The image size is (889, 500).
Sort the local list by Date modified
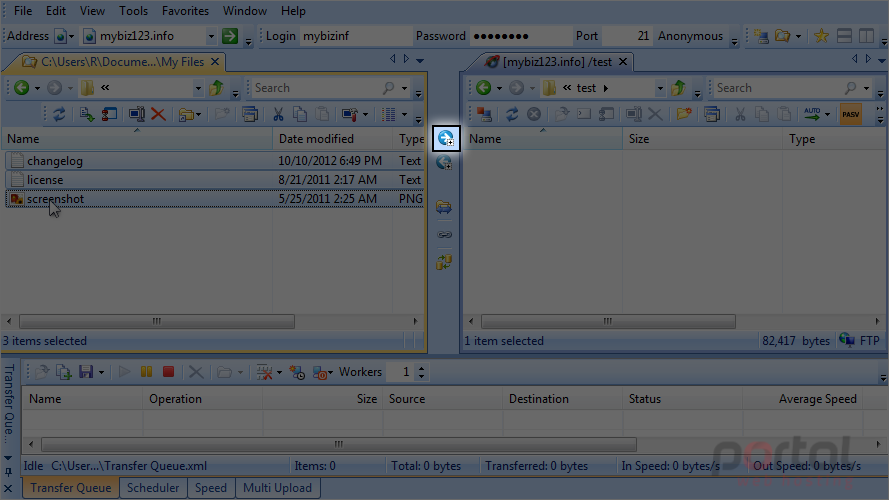332,139
